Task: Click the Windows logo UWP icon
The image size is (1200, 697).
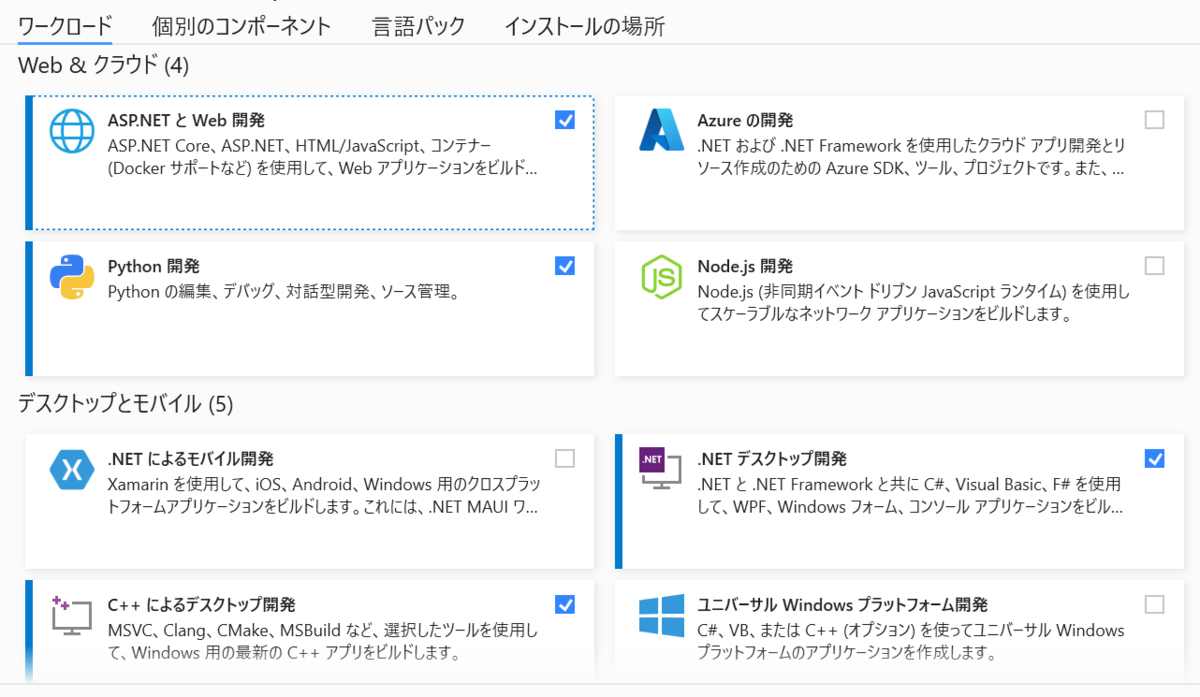Action: point(661,616)
